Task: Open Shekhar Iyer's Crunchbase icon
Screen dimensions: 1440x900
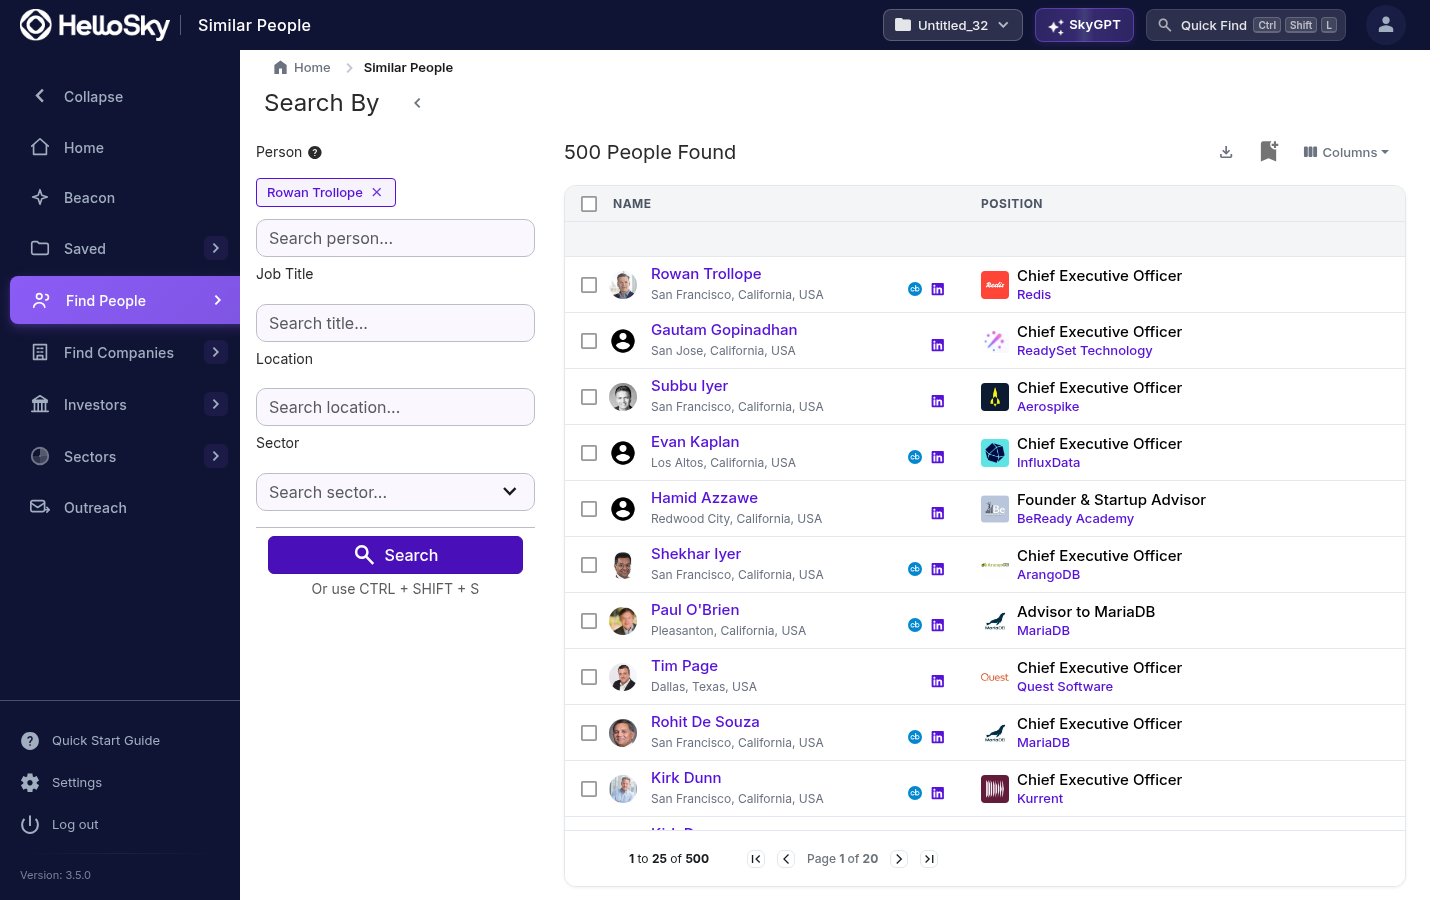Action: (x=914, y=569)
